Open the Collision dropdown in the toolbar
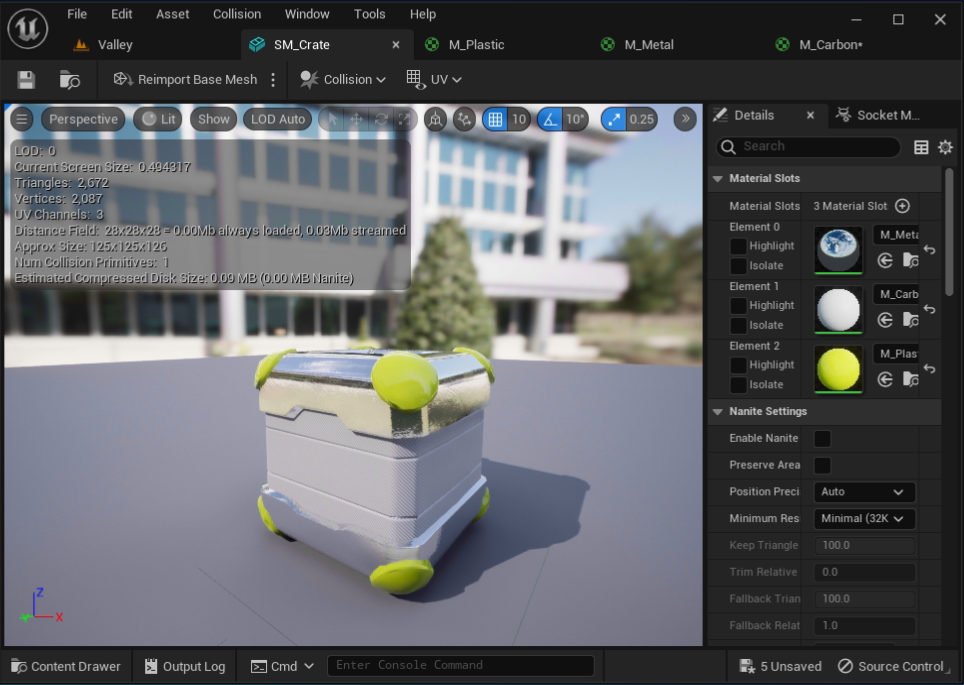964x685 pixels. tap(343, 79)
